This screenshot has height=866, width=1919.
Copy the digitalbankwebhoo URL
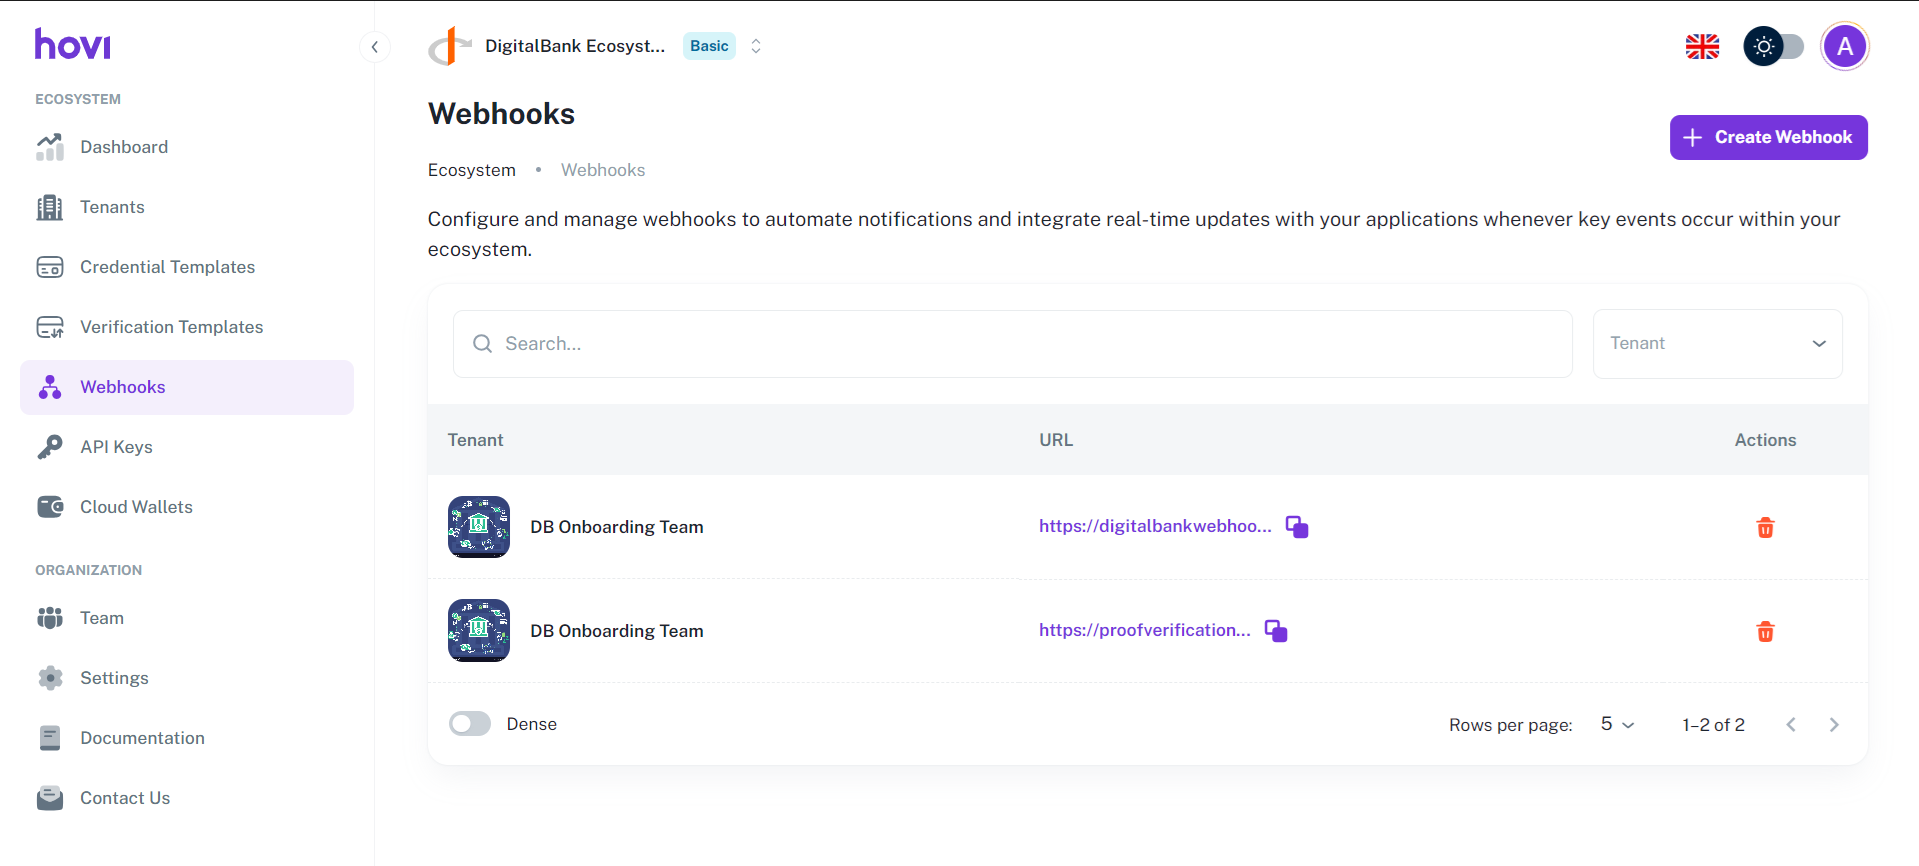[x=1297, y=527]
